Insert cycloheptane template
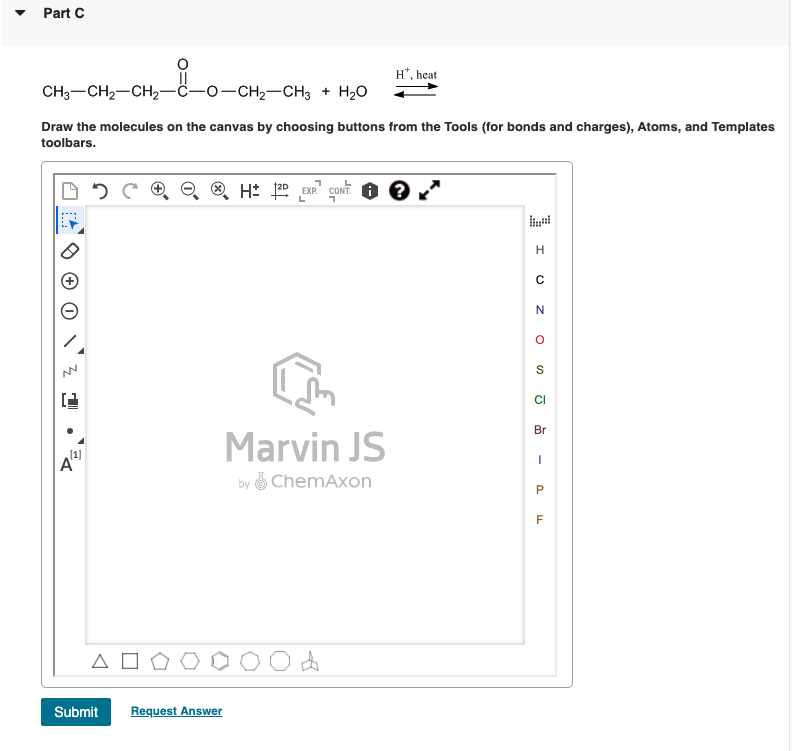The width and height of the screenshot is (792, 751). click(x=250, y=661)
